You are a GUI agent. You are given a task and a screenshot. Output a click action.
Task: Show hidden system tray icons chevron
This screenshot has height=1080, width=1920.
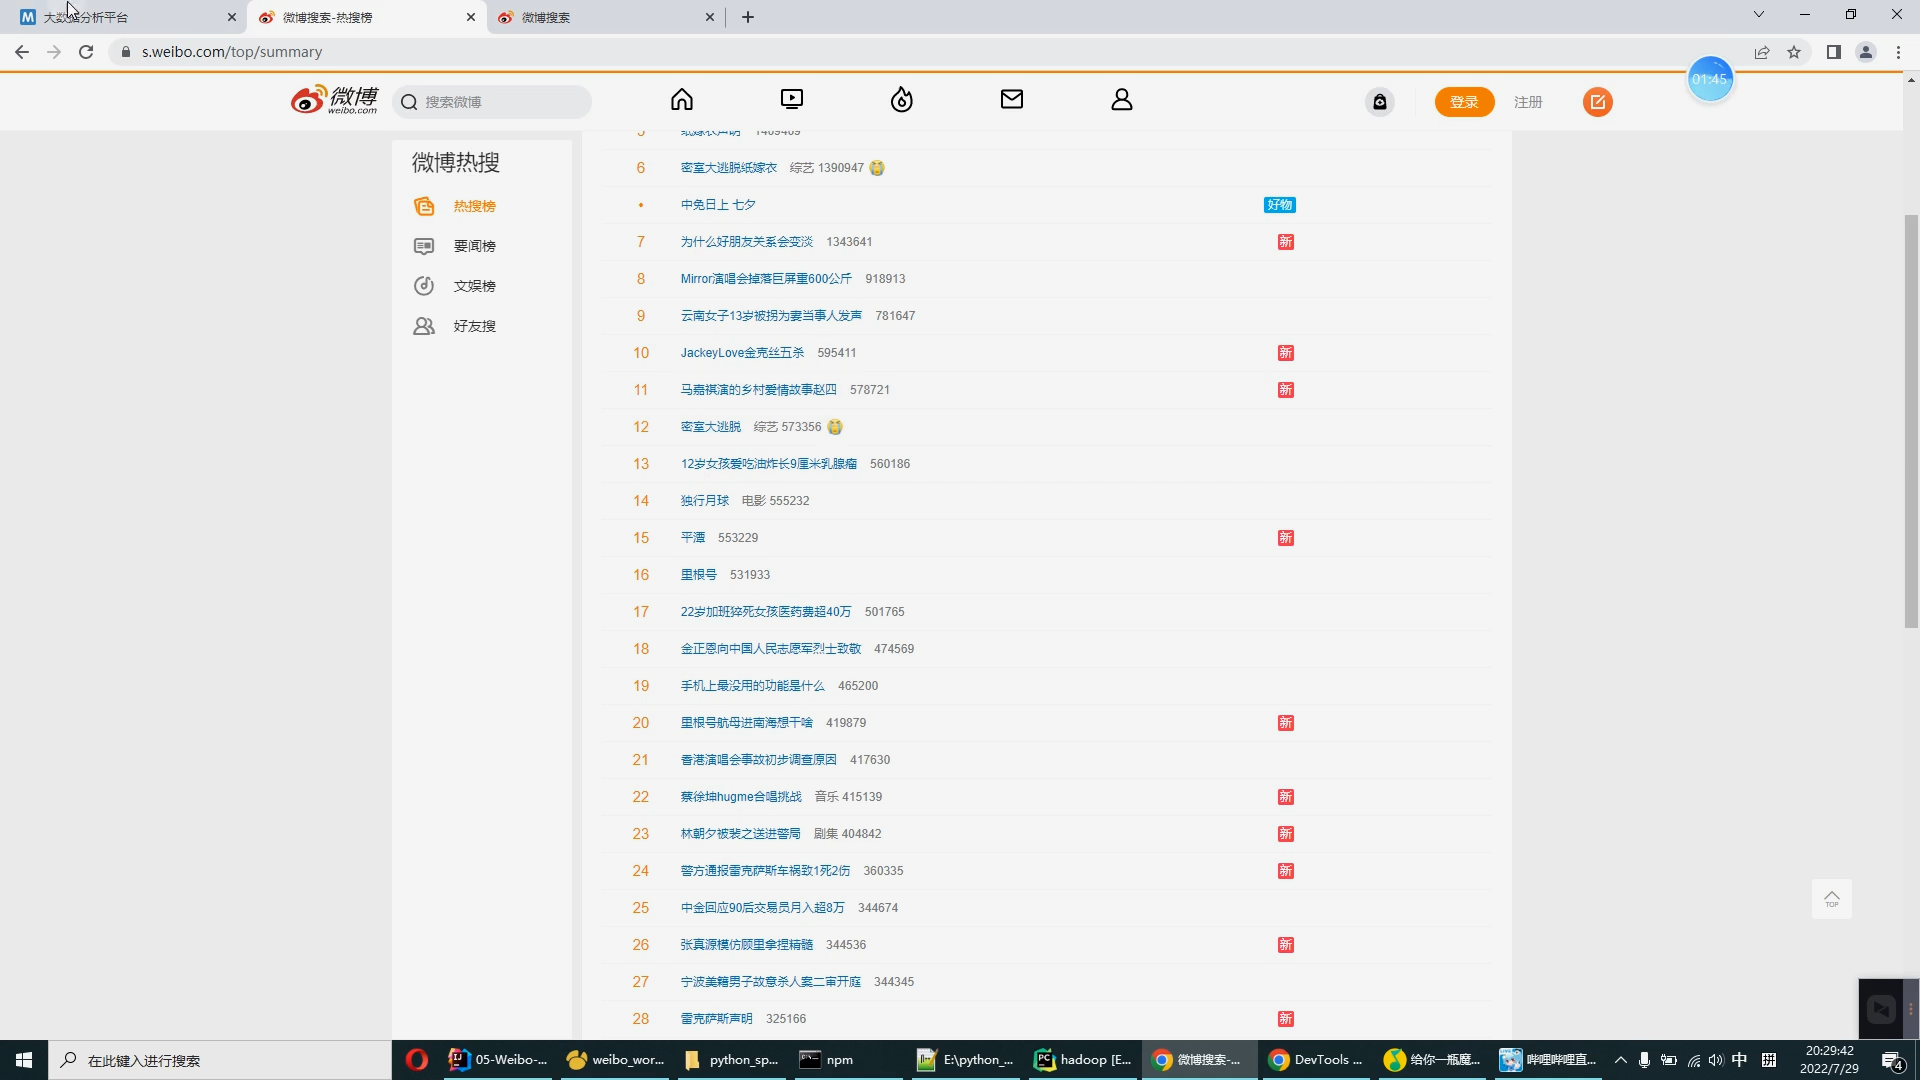point(1620,1060)
